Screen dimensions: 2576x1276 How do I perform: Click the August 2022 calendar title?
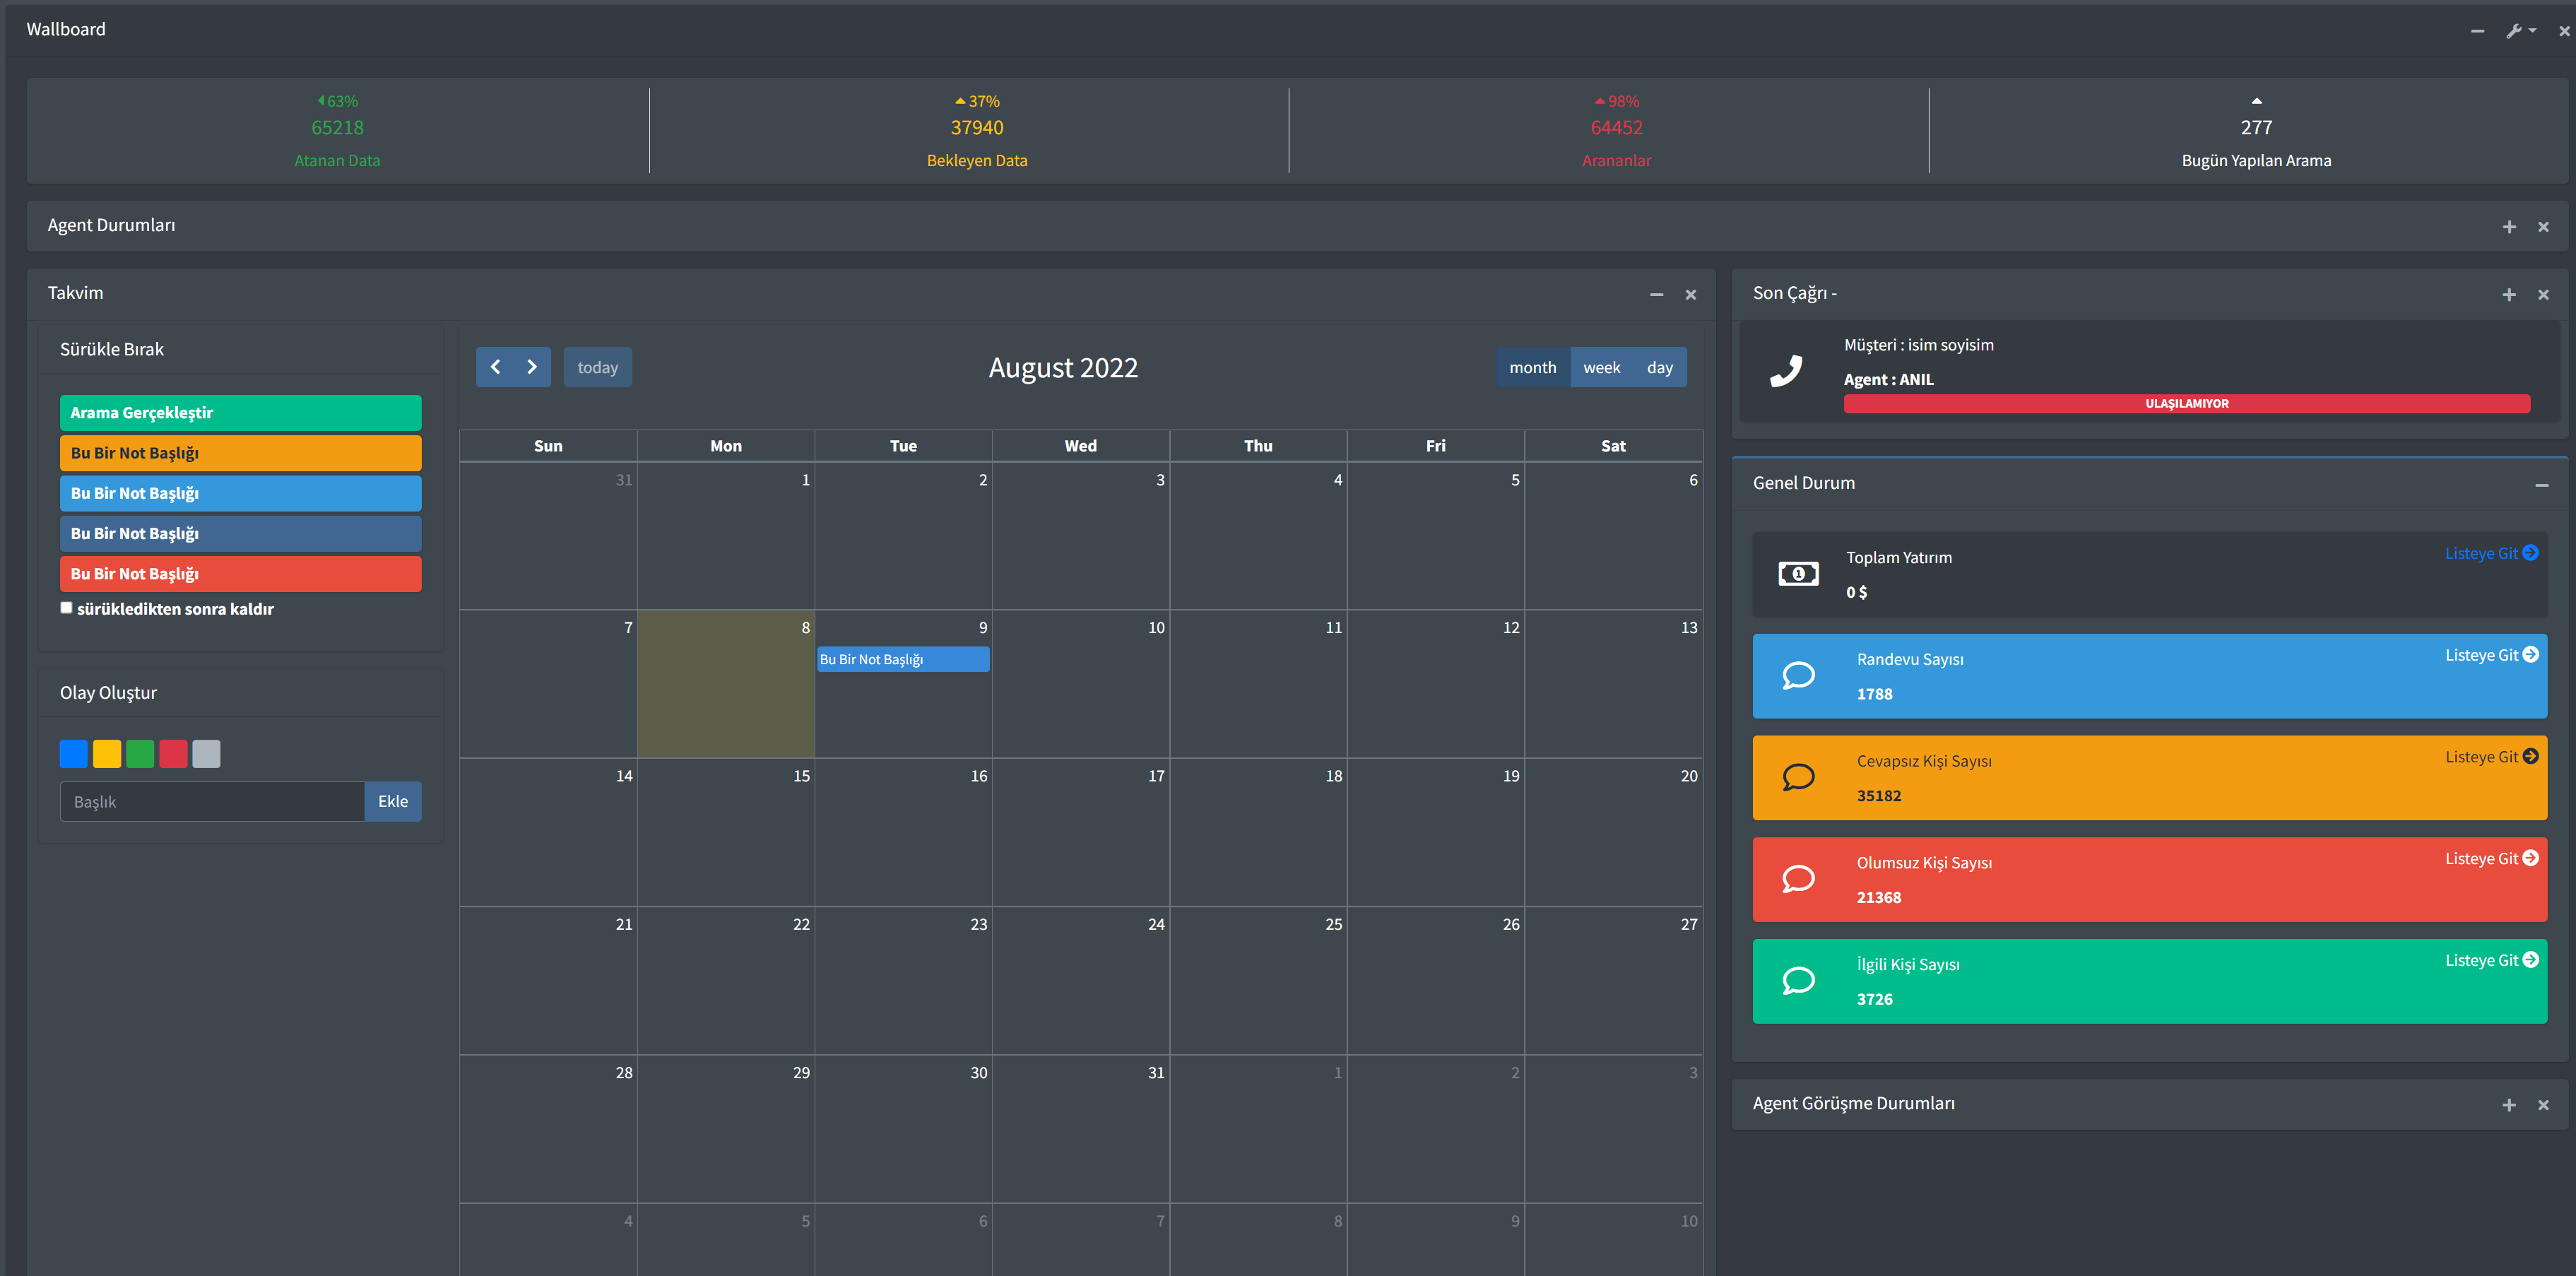point(1063,368)
